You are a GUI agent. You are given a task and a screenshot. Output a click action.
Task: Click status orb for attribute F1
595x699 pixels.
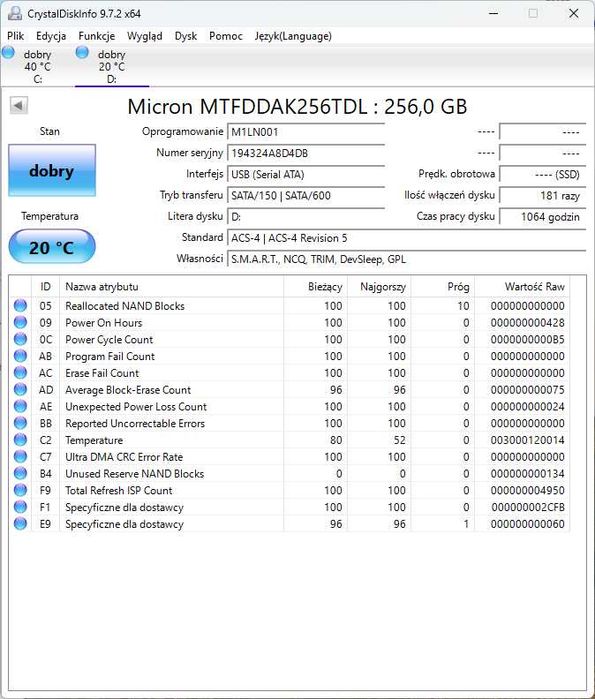point(20,507)
